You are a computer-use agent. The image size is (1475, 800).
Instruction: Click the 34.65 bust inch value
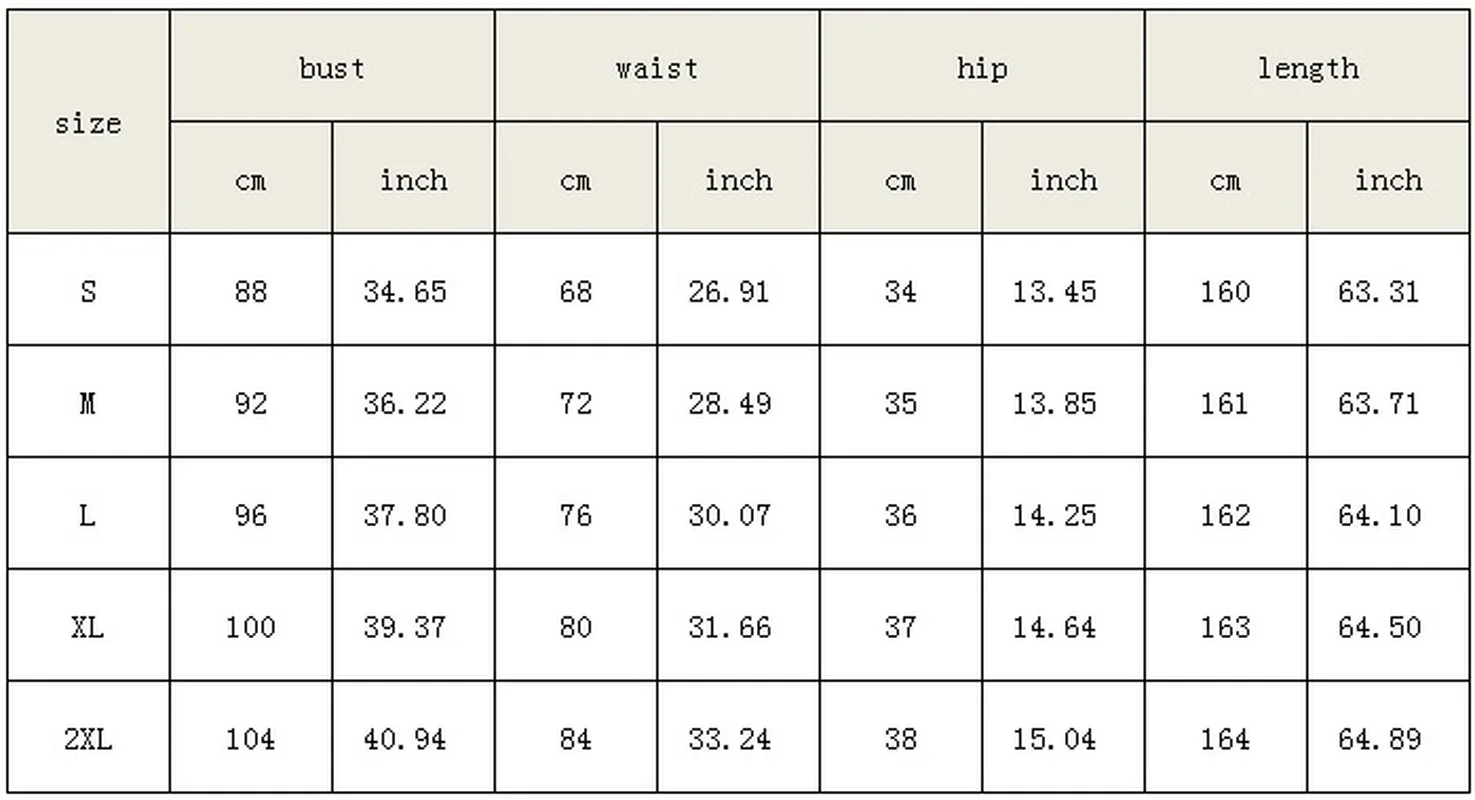pyautogui.click(x=405, y=292)
